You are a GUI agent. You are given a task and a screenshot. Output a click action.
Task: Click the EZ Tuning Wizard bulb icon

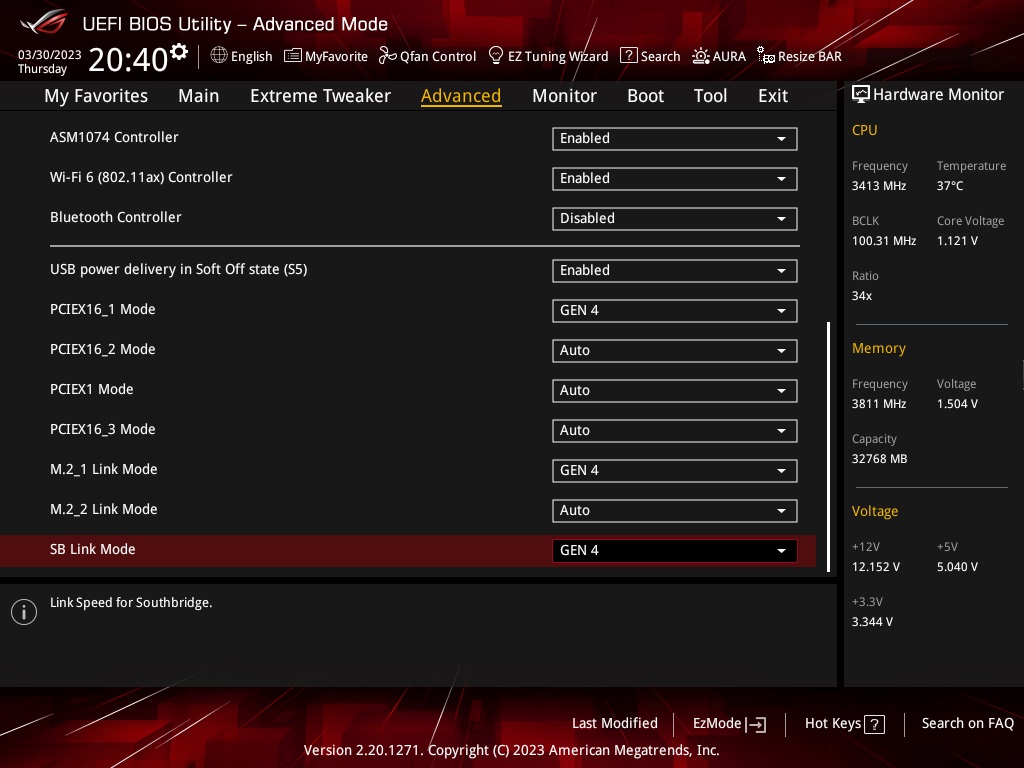coord(496,56)
